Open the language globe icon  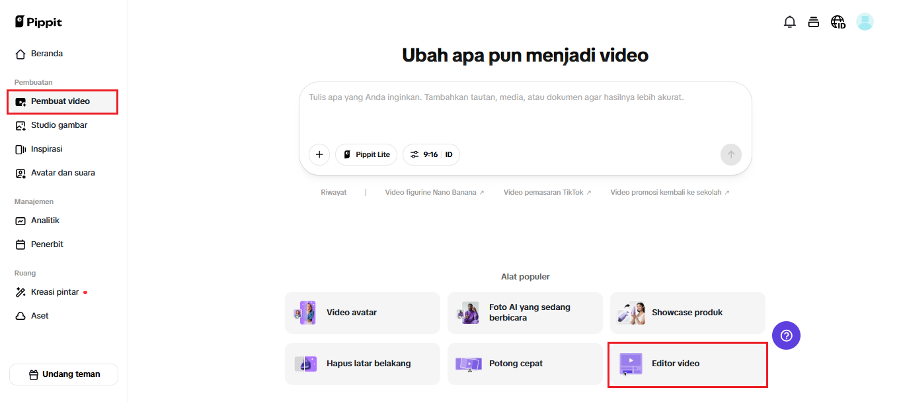pos(838,22)
